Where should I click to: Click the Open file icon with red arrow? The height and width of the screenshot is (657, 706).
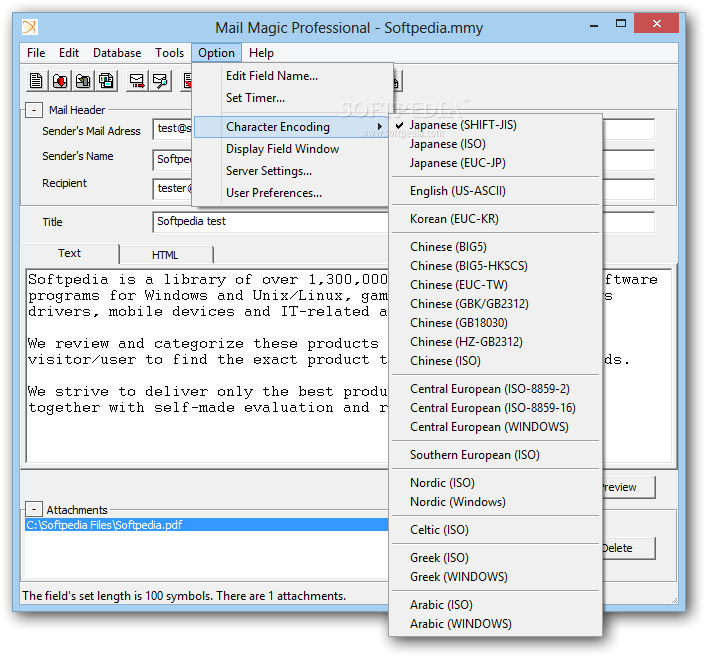tap(60, 81)
